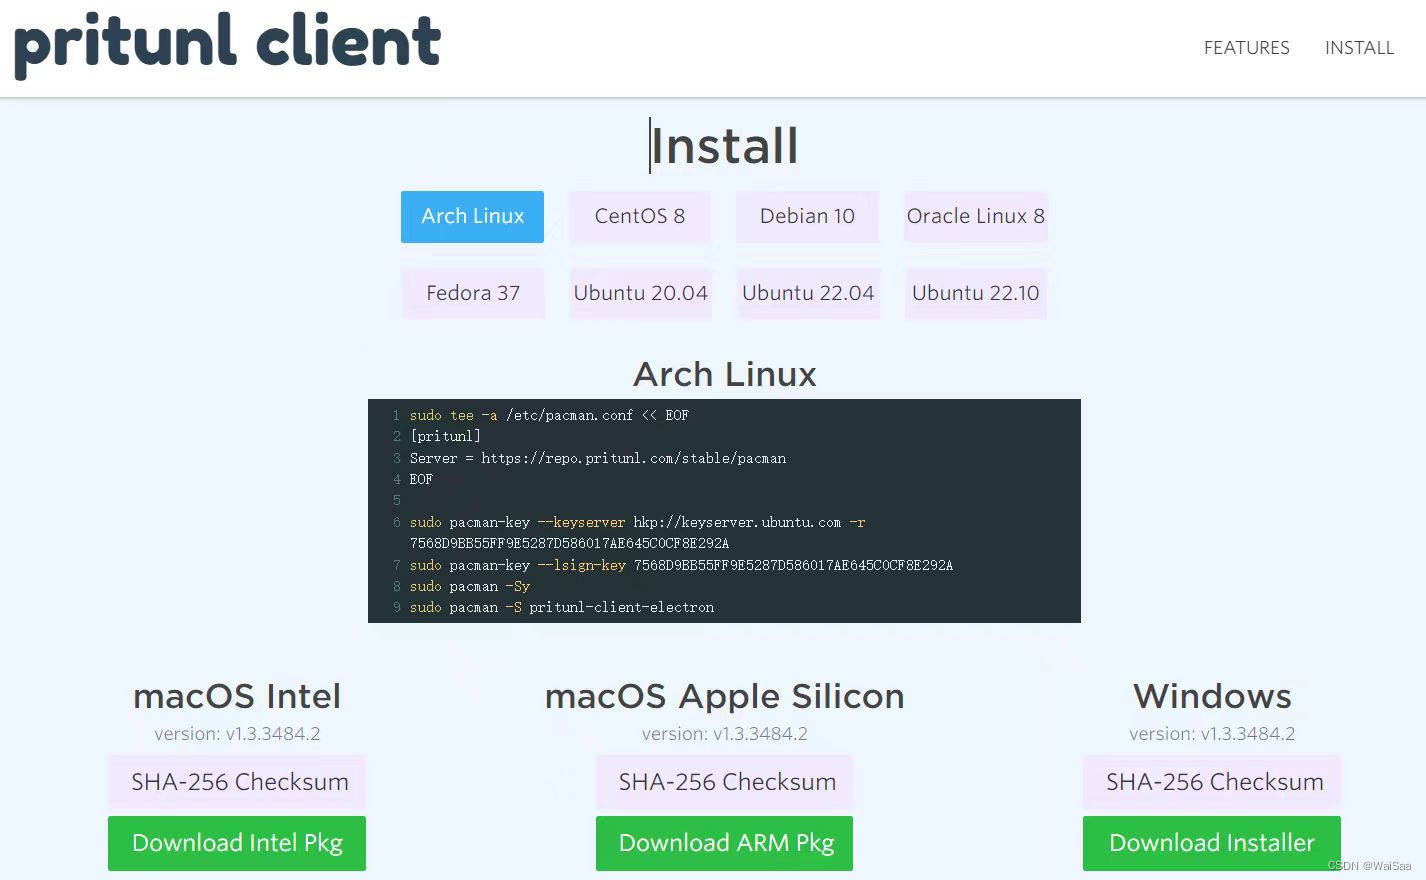Select the CentOS 8 tab
Viewport: 1426px width, 880px height.
click(x=640, y=217)
